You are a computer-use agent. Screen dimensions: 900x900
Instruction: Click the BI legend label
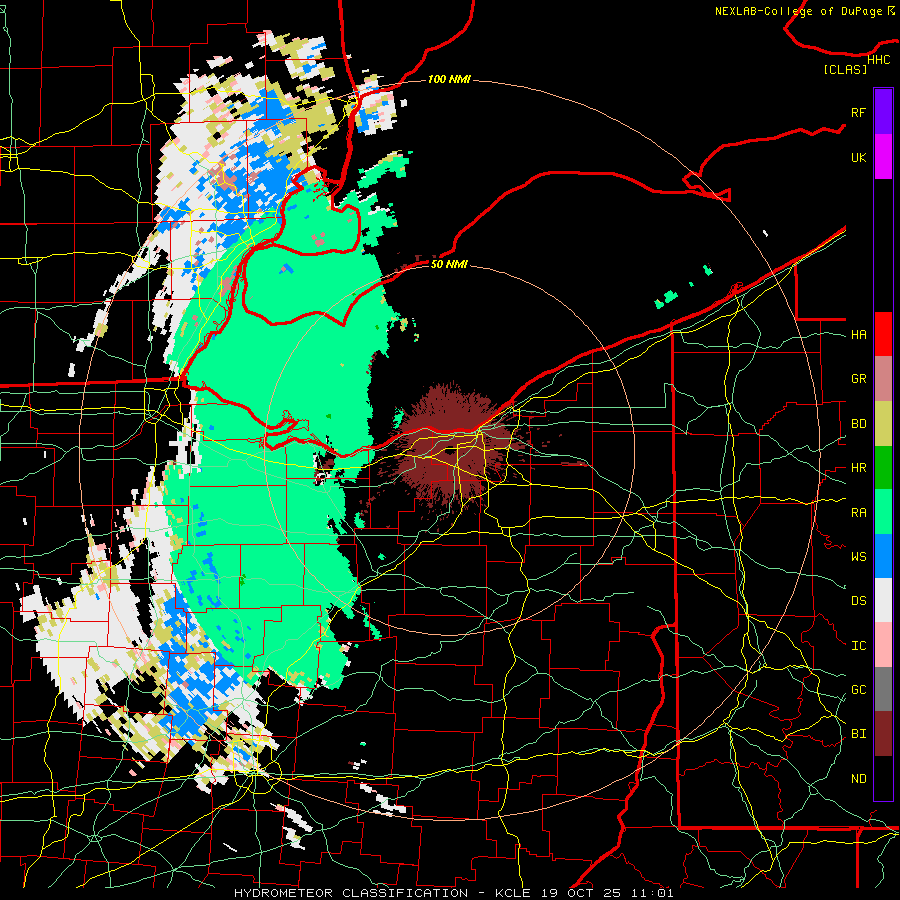tap(858, 734)
